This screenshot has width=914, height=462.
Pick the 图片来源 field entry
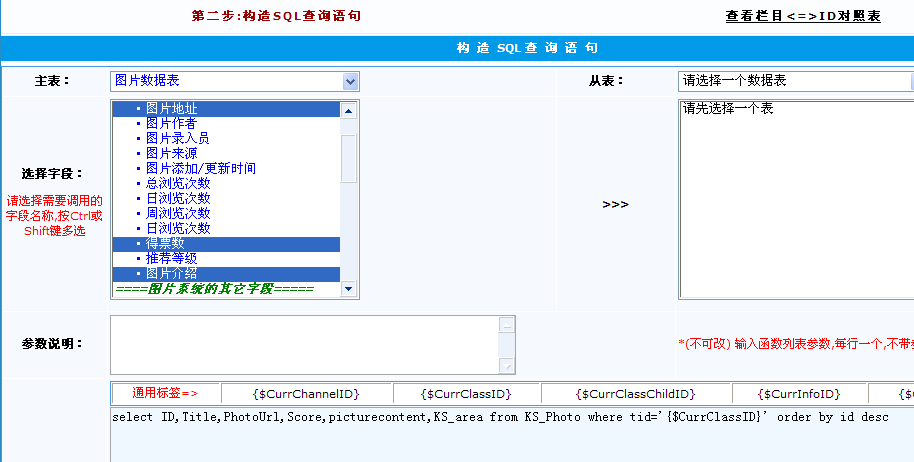[171, 153]
